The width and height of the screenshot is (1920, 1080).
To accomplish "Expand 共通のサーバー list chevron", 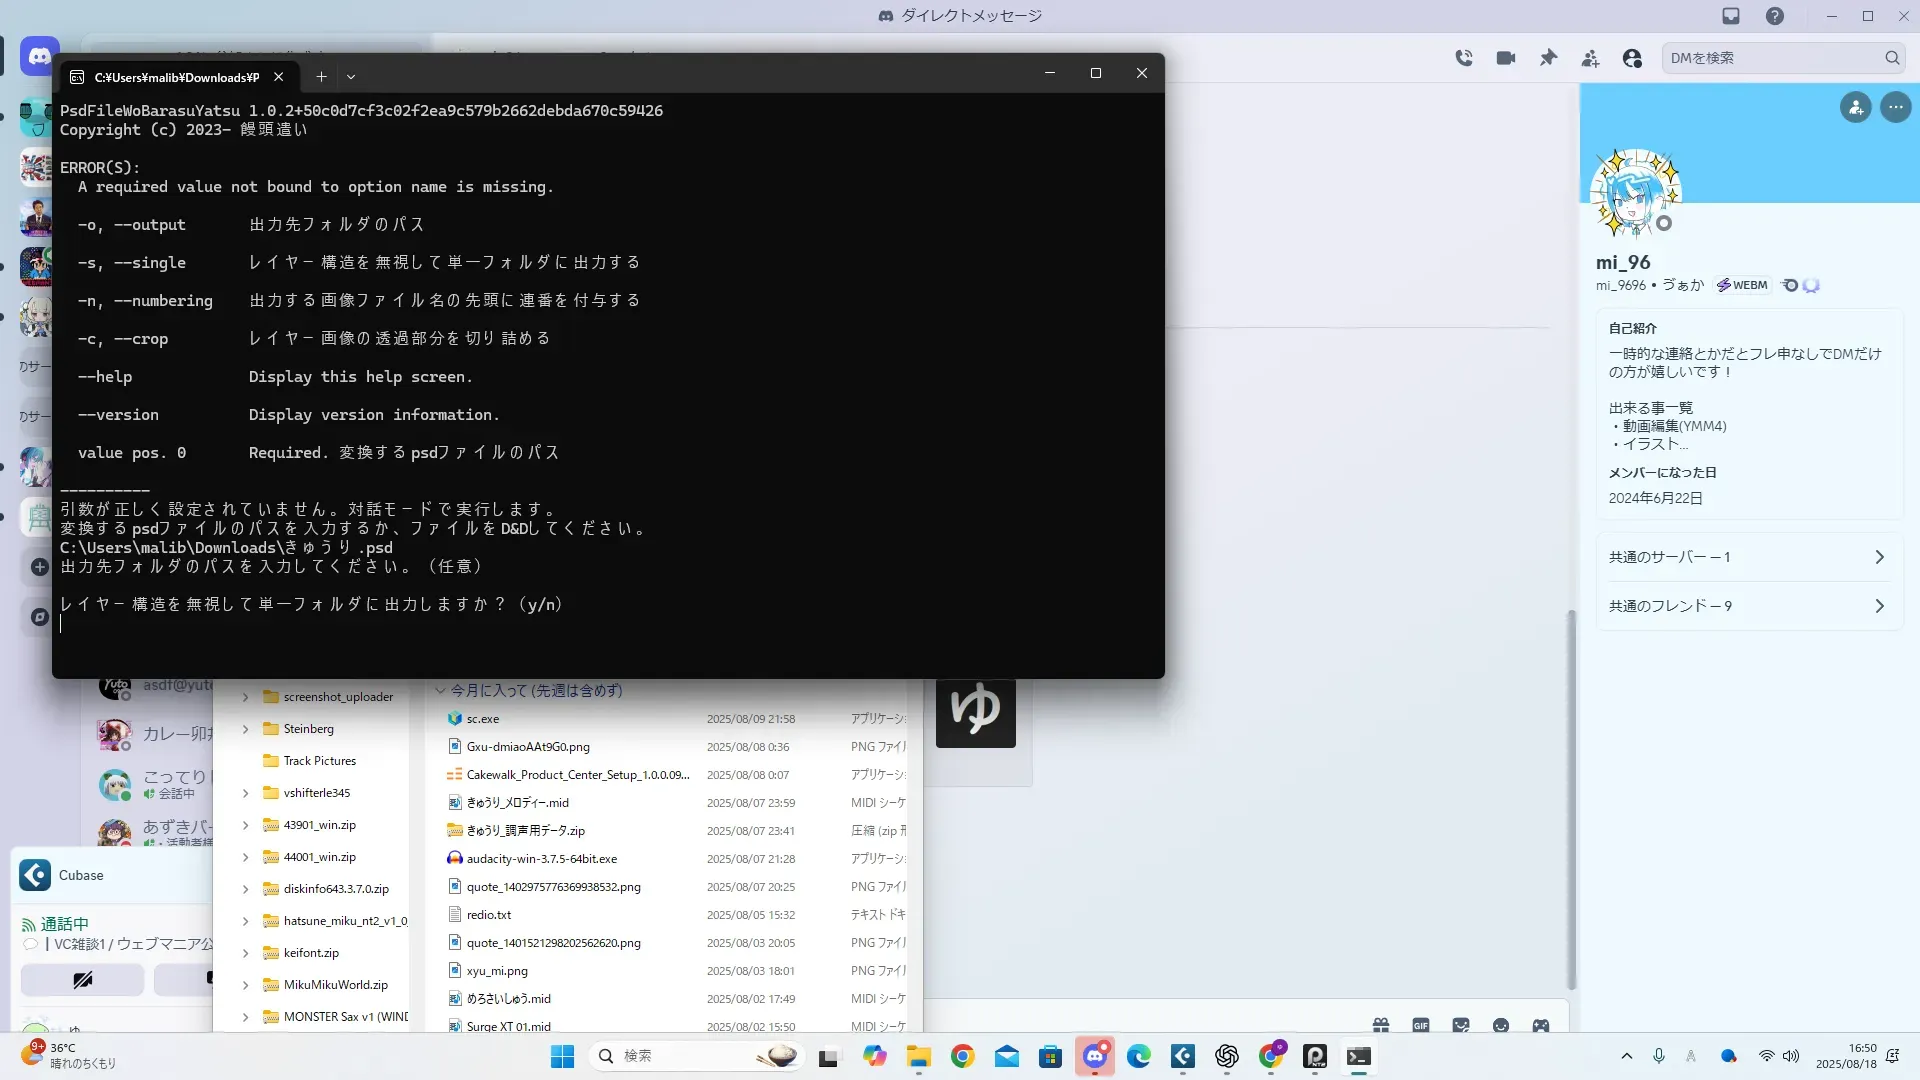I will click(x=1879, y=557).
